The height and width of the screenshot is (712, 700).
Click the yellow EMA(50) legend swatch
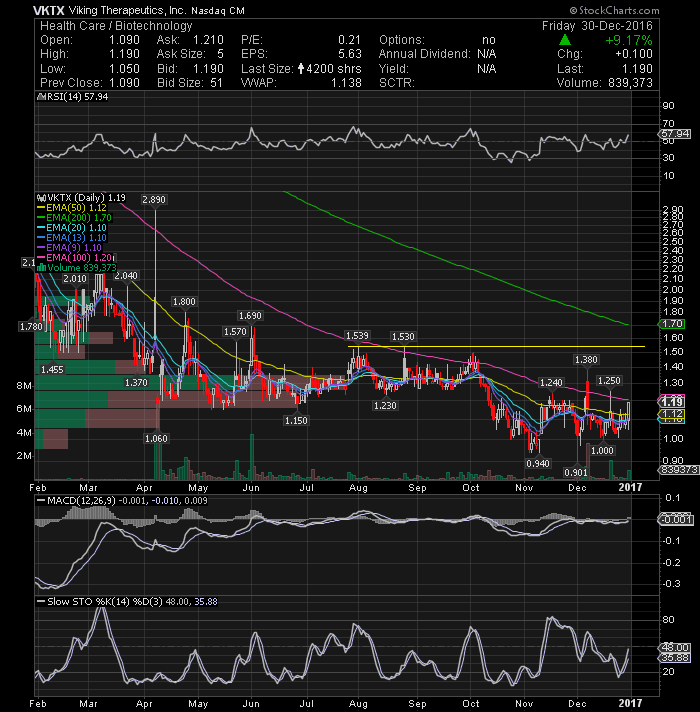(x=41, y=208)
